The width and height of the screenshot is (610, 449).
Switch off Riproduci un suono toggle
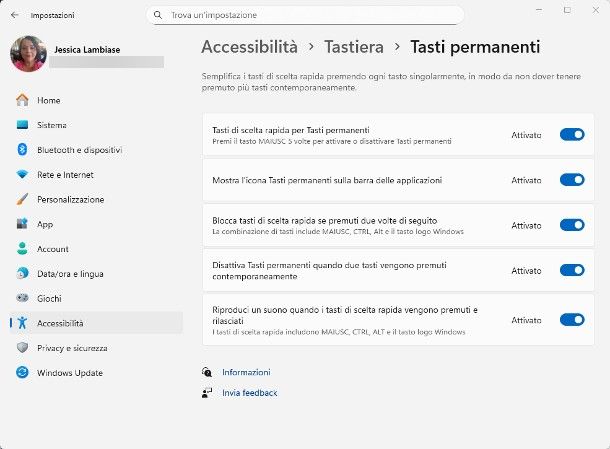(x=572, y=320)
